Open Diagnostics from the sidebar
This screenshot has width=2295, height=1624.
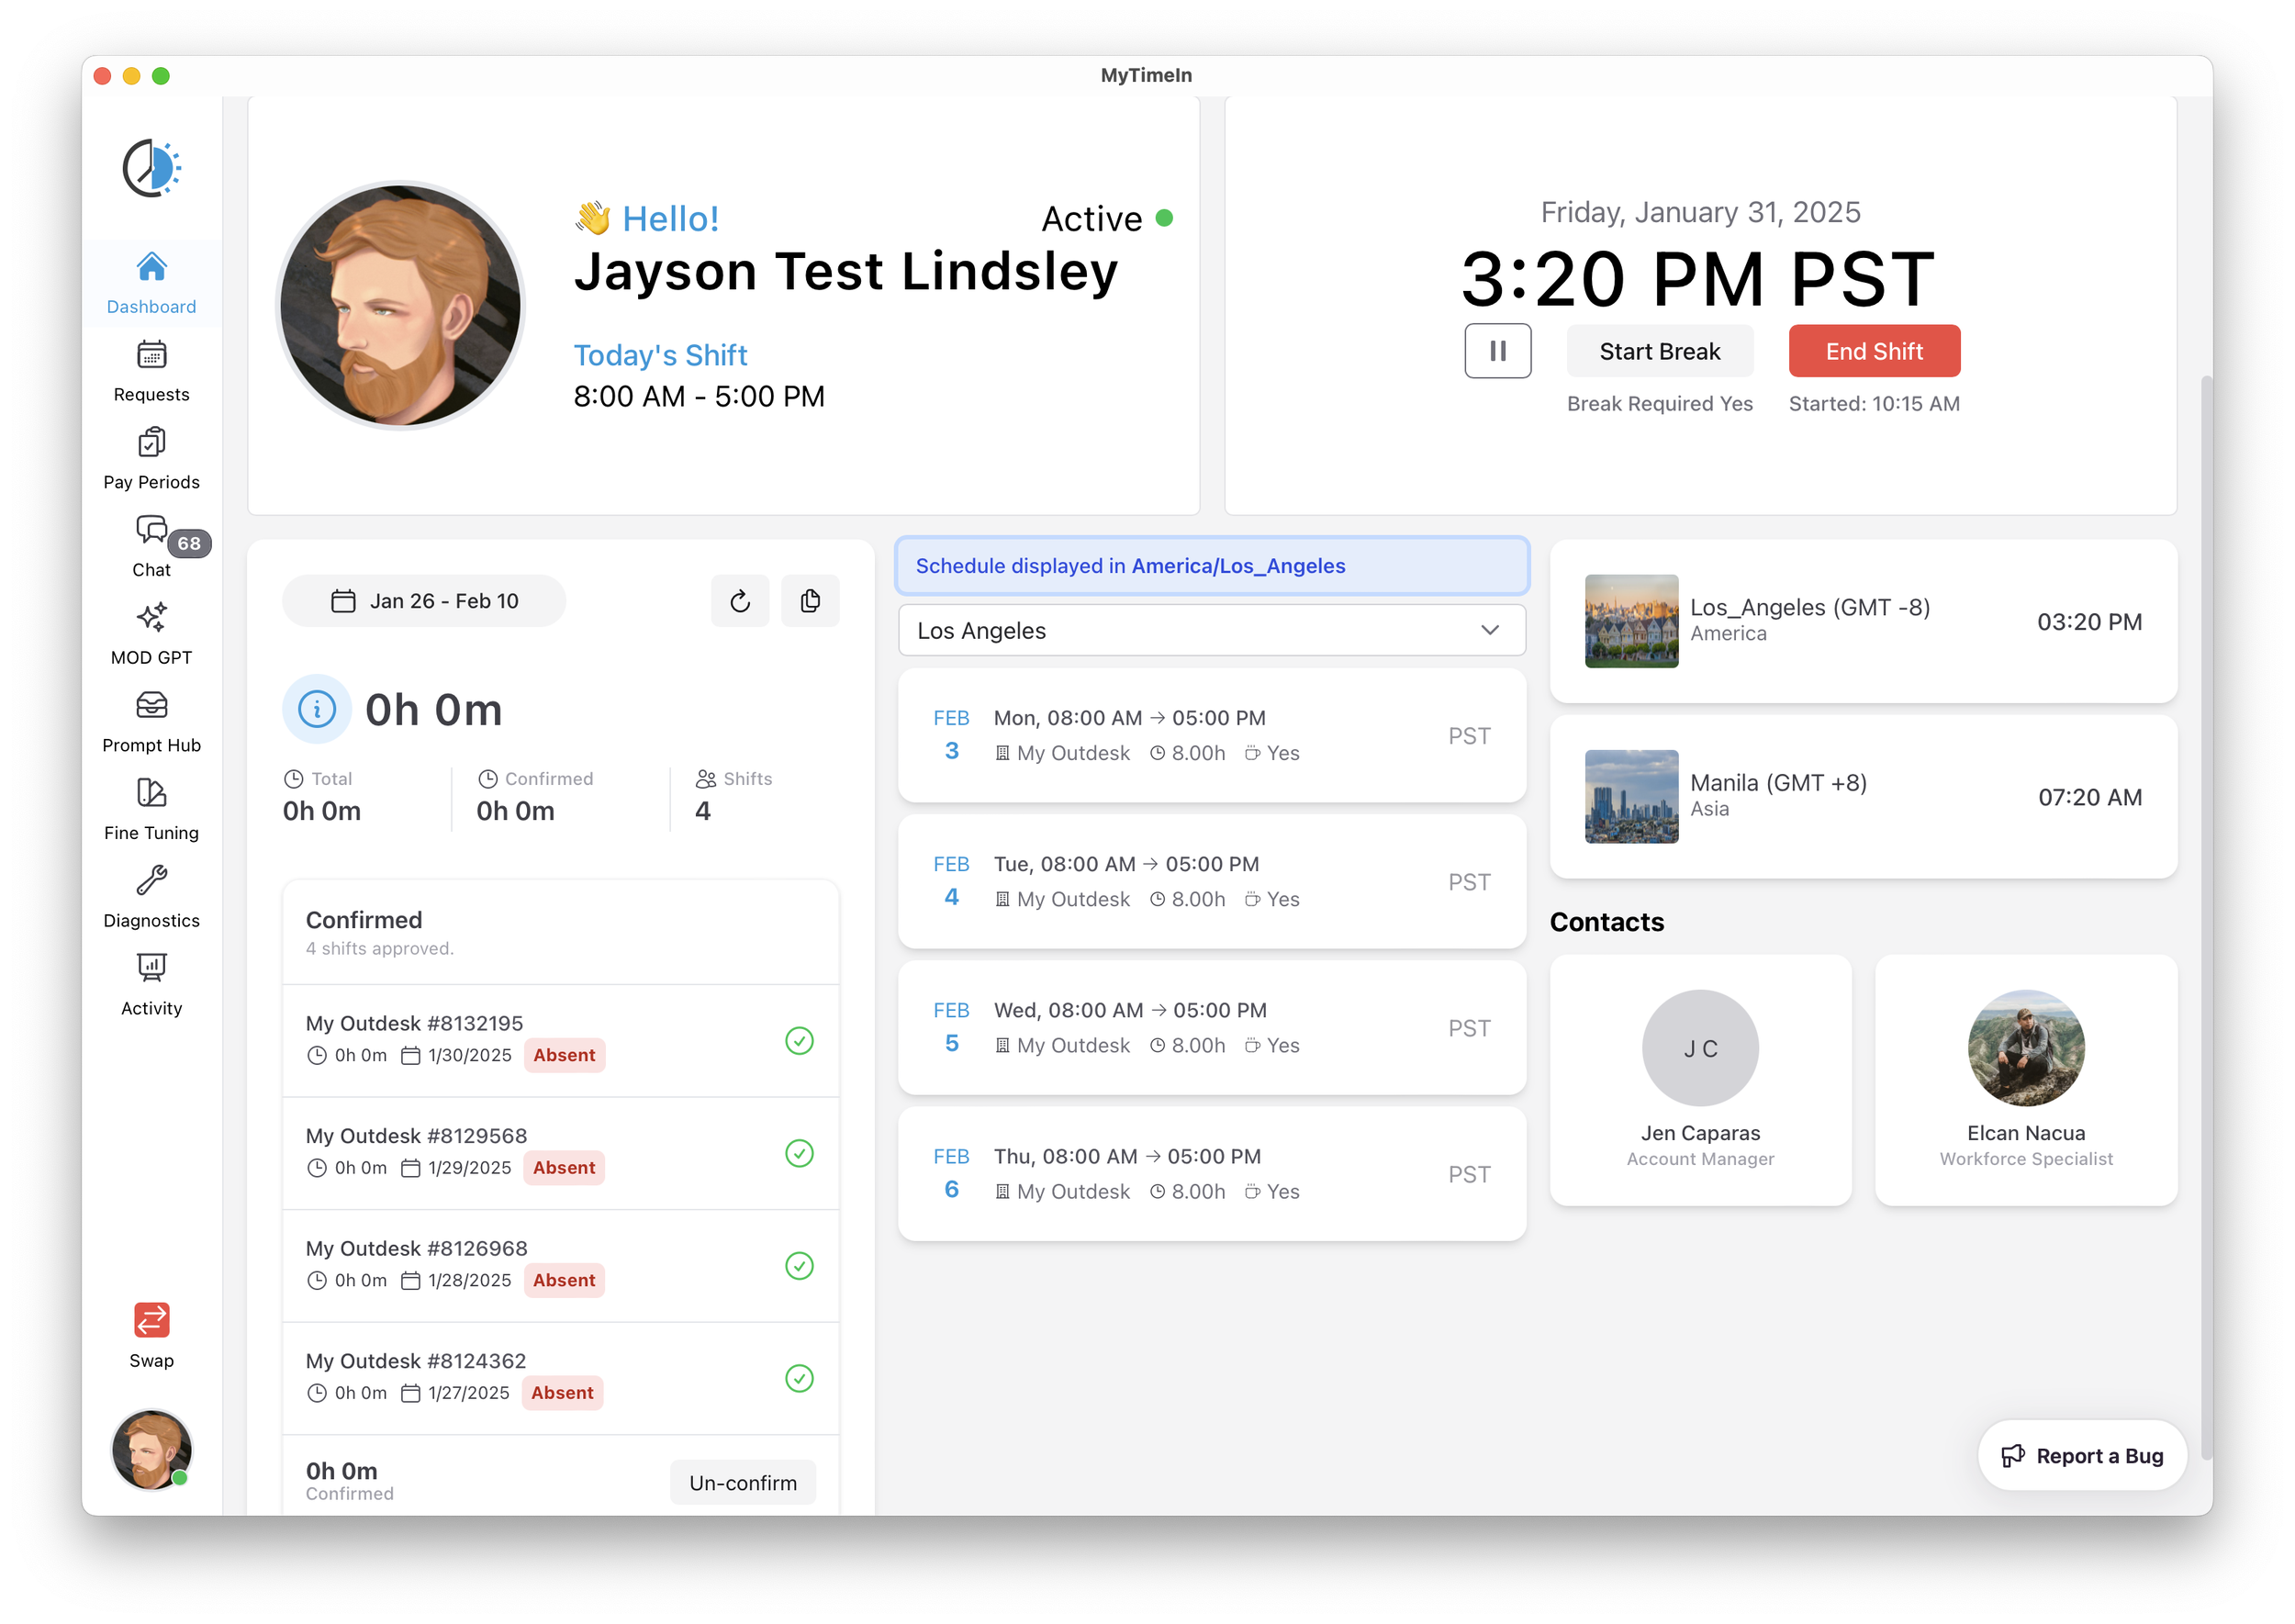click(151, 896)
